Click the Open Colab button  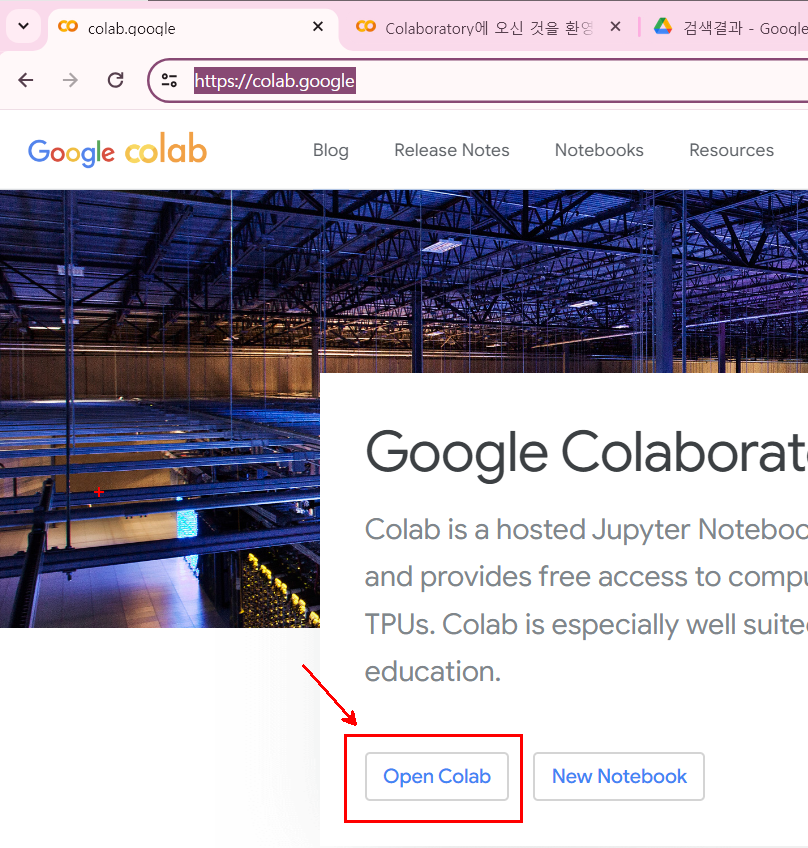pos(437,776)
